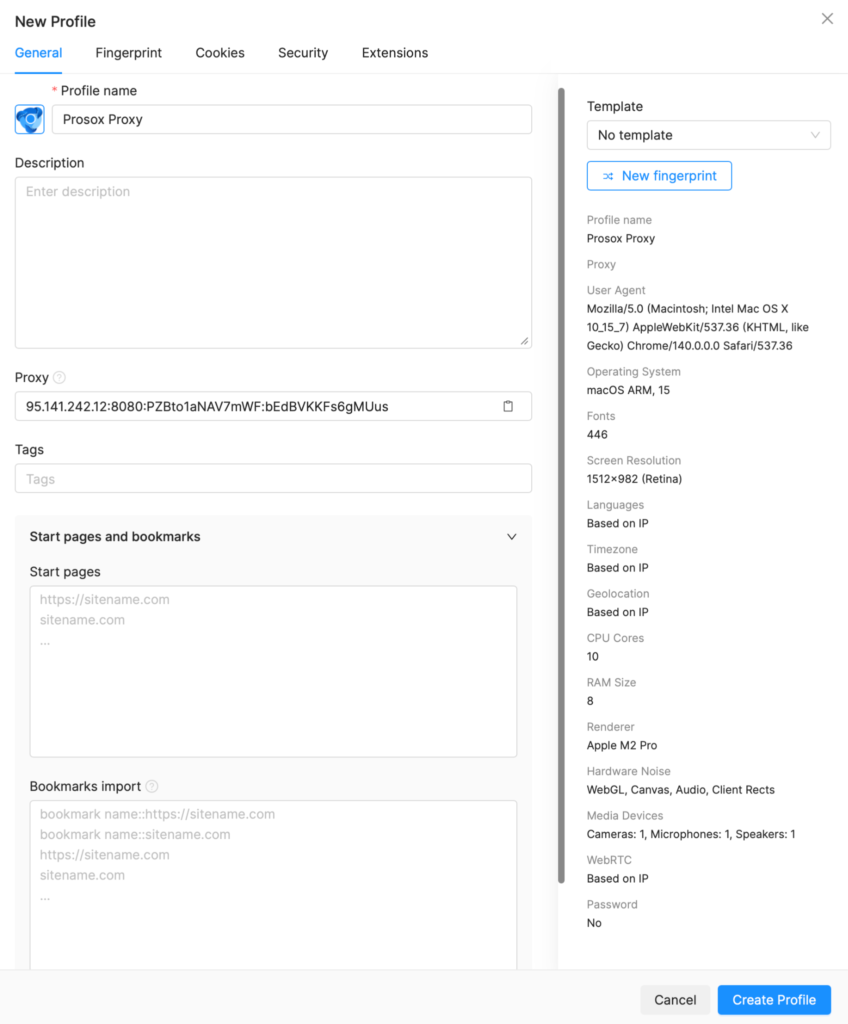Click the help icon next to Bookmarks import
This screenshot has width=848, height=1024.
[x=152, y=786]
